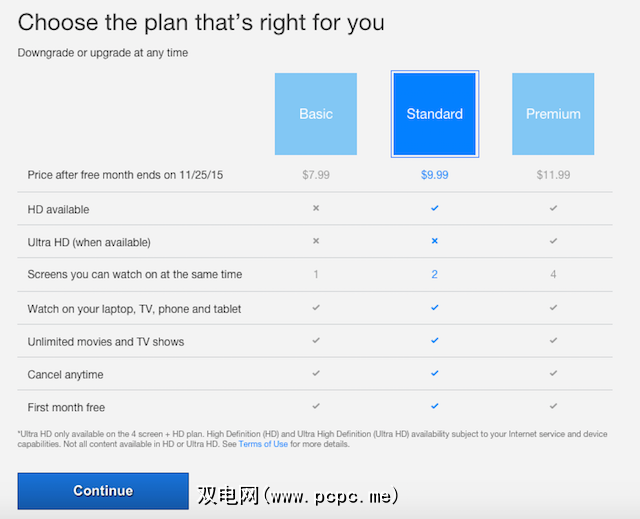640x519 pixels.
Task: Open the Terms of Use link
Action: tap(263, 444)
